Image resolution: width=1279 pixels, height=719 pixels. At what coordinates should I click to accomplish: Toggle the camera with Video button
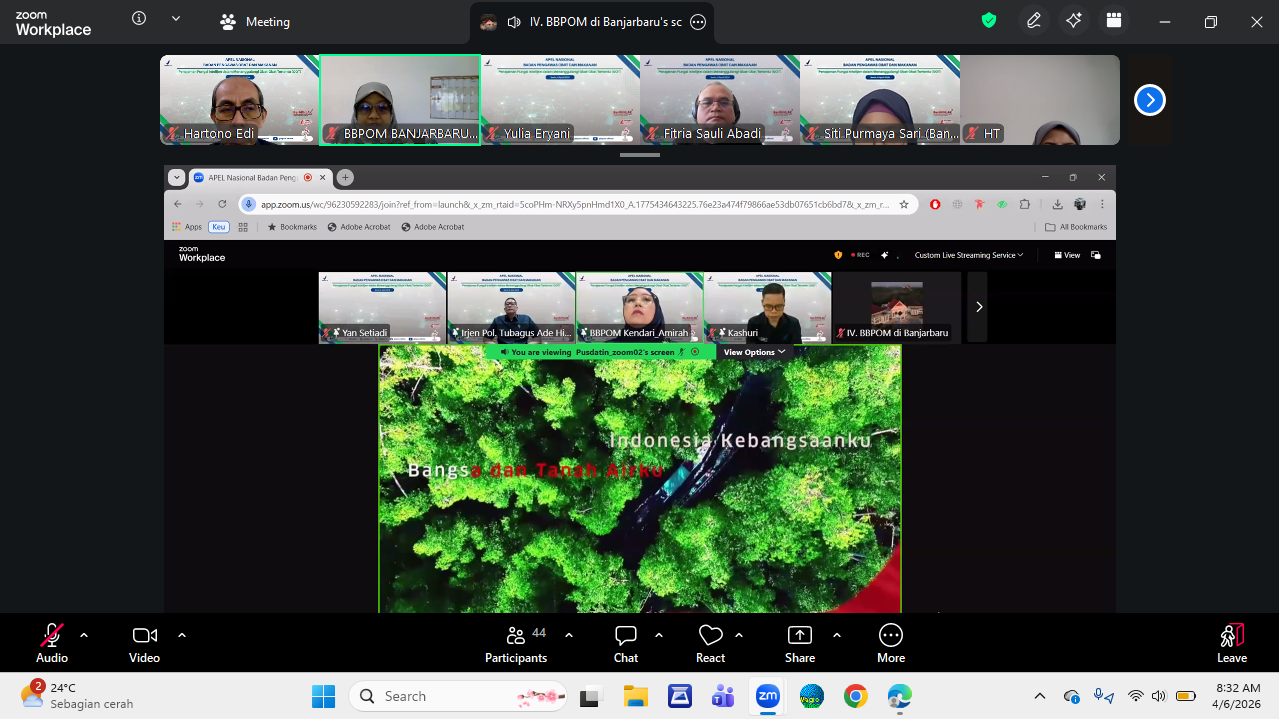(x=145, y=643)
